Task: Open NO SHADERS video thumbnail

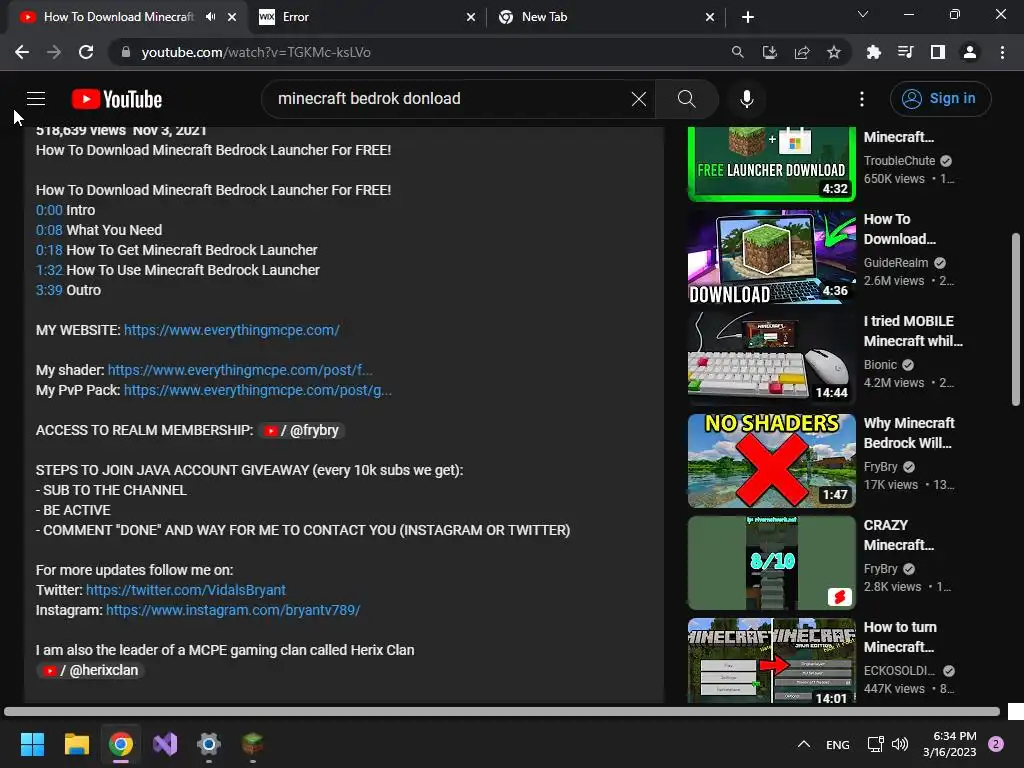Action: pyautogui.click(x=771, y=460)
